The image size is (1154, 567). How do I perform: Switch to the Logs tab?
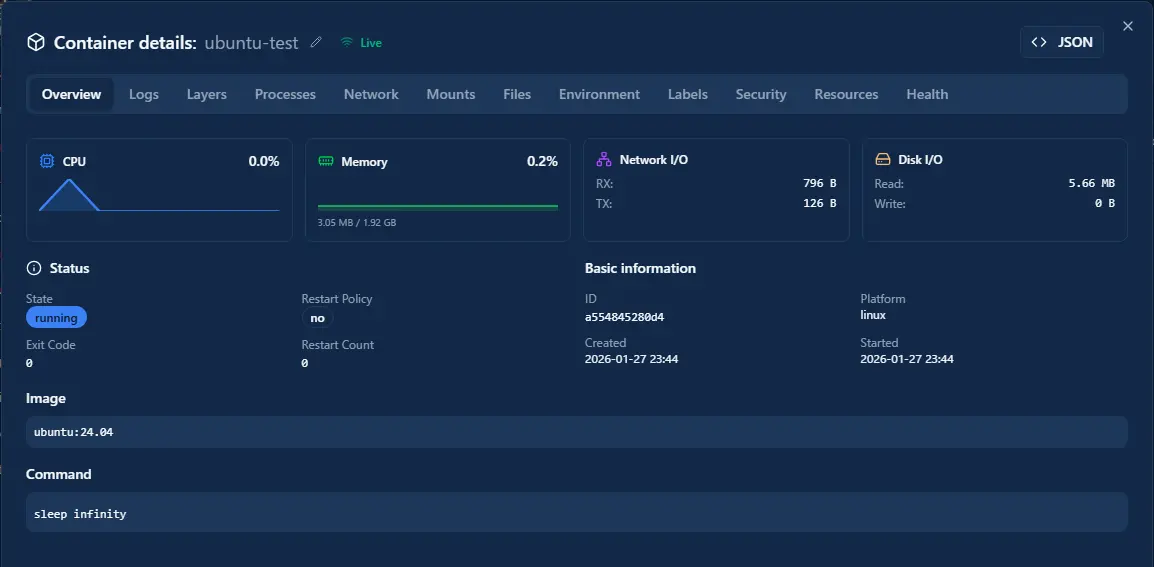[x=144, y=94]
